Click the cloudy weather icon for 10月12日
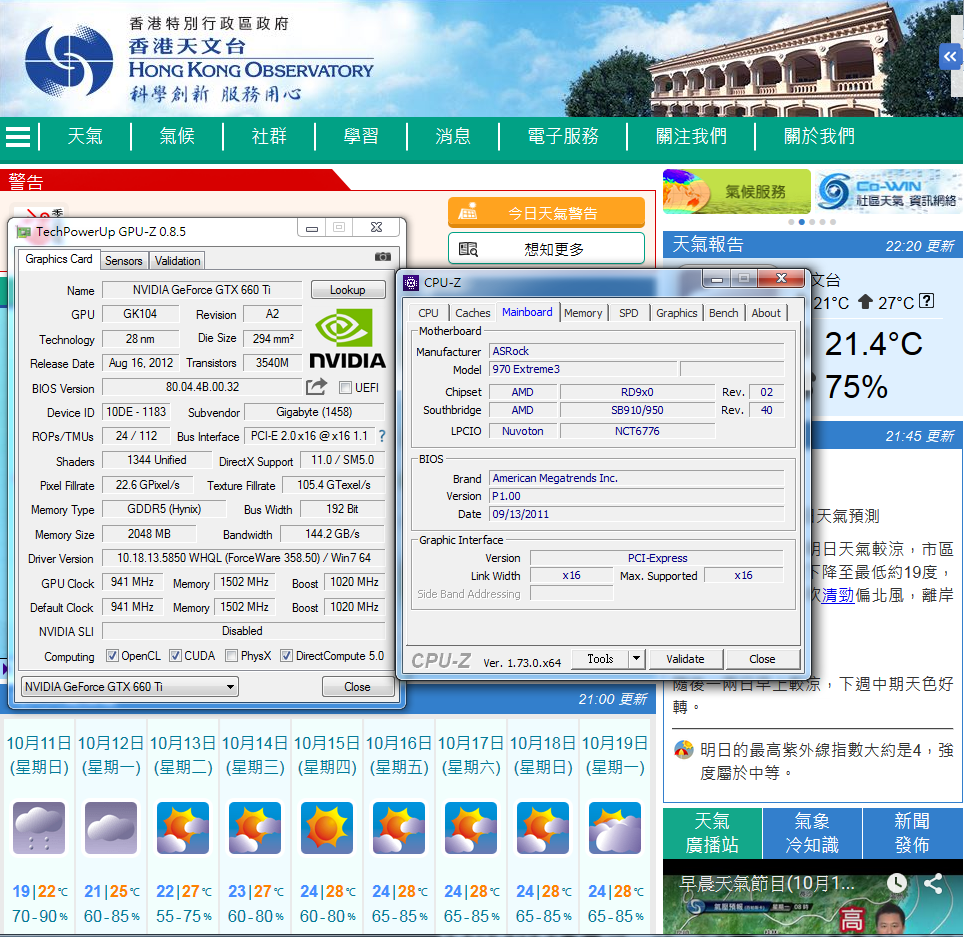The image size is (964, 937). click(111, 828)
